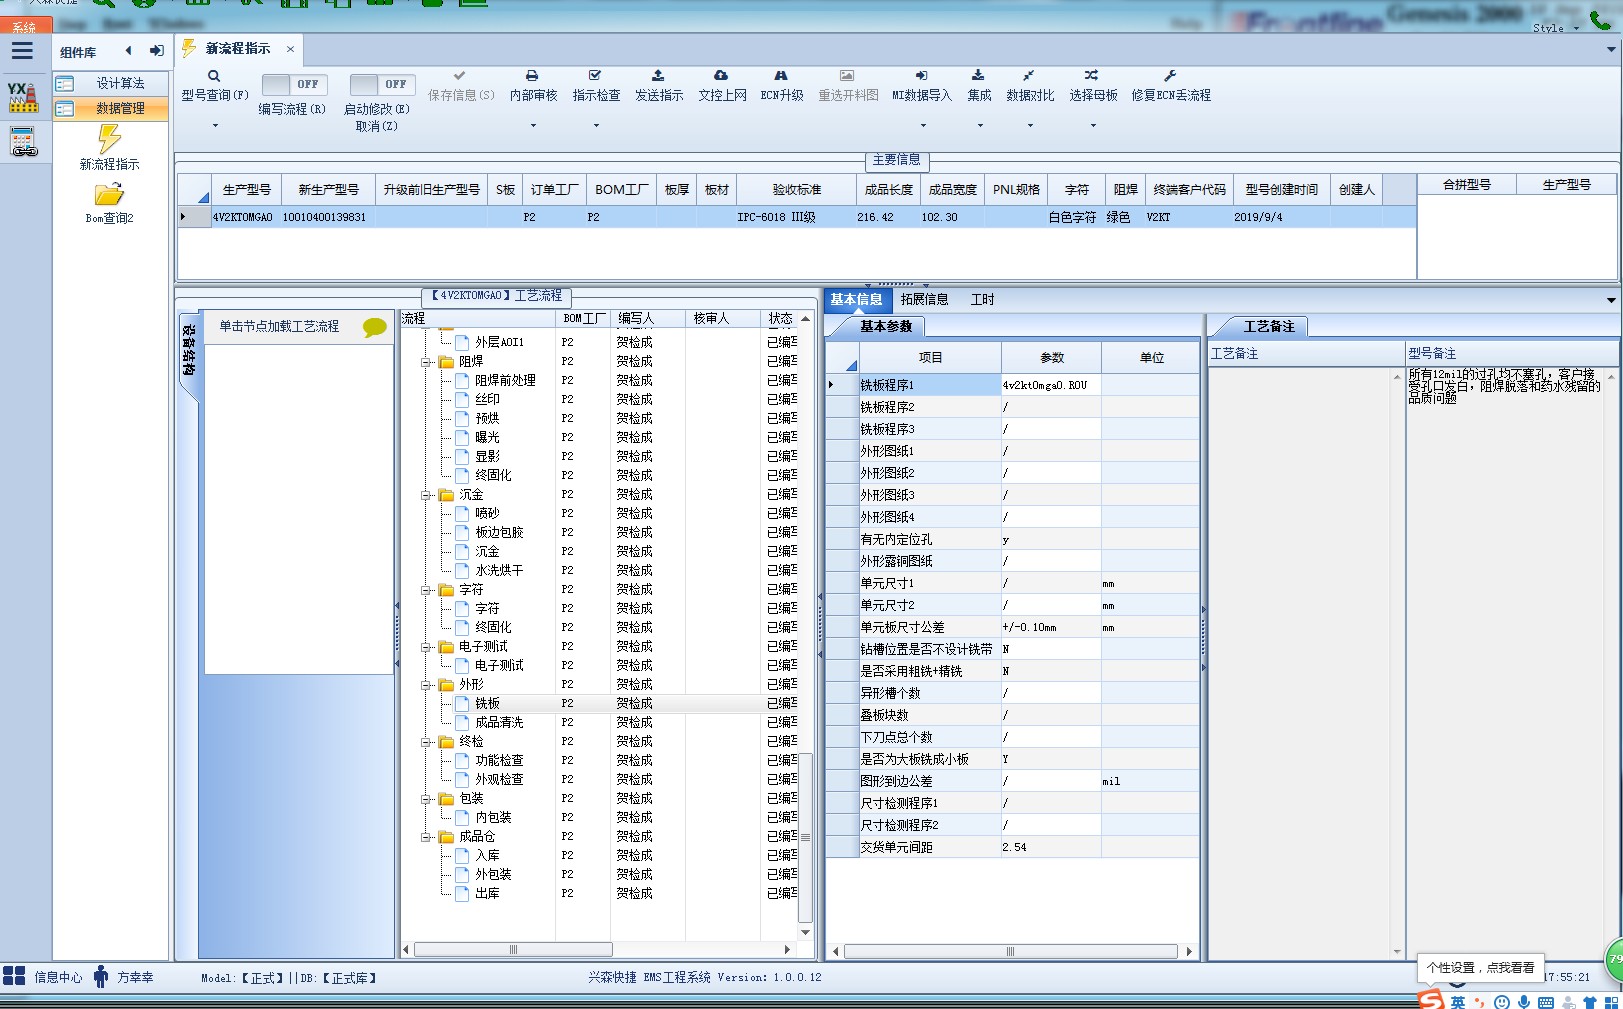Select the 阻焊前处理 tree item
The width and height of the screenshot is (1623, 1009).
tap(505, 381)
